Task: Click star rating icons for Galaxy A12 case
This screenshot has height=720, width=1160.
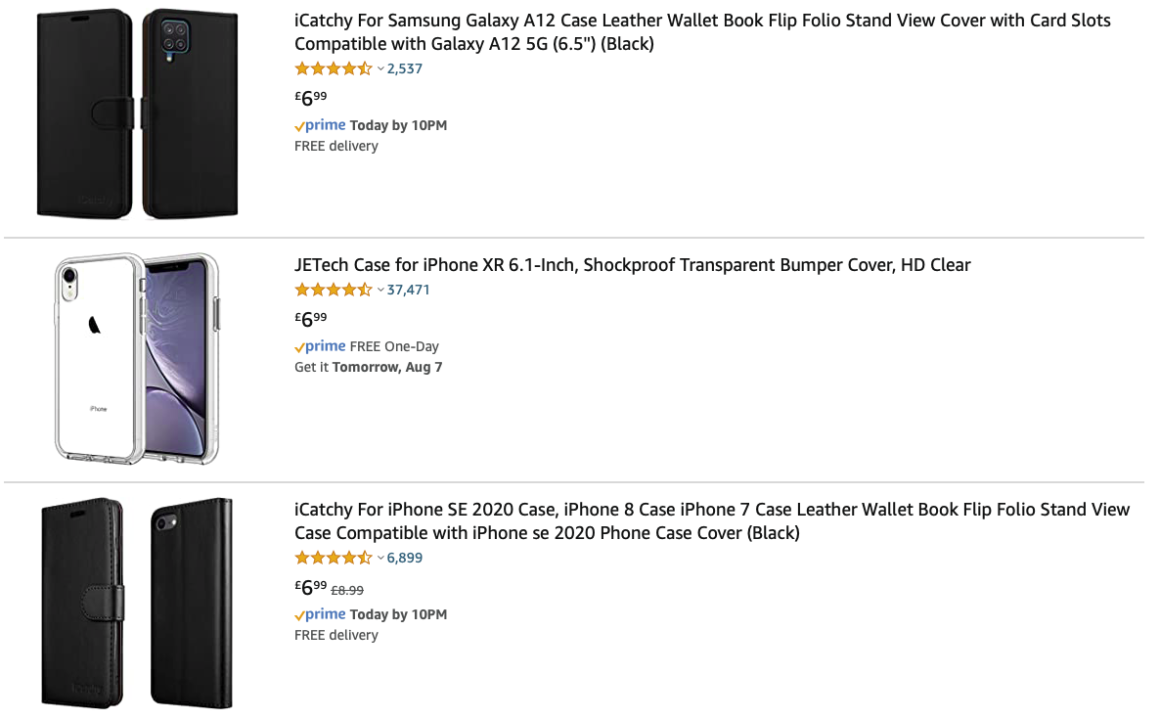Action: (x=334, y=69)
